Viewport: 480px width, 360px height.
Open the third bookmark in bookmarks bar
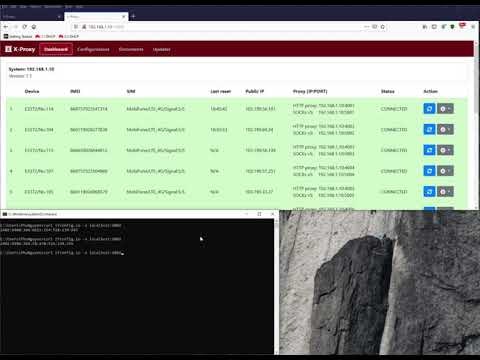69,36
